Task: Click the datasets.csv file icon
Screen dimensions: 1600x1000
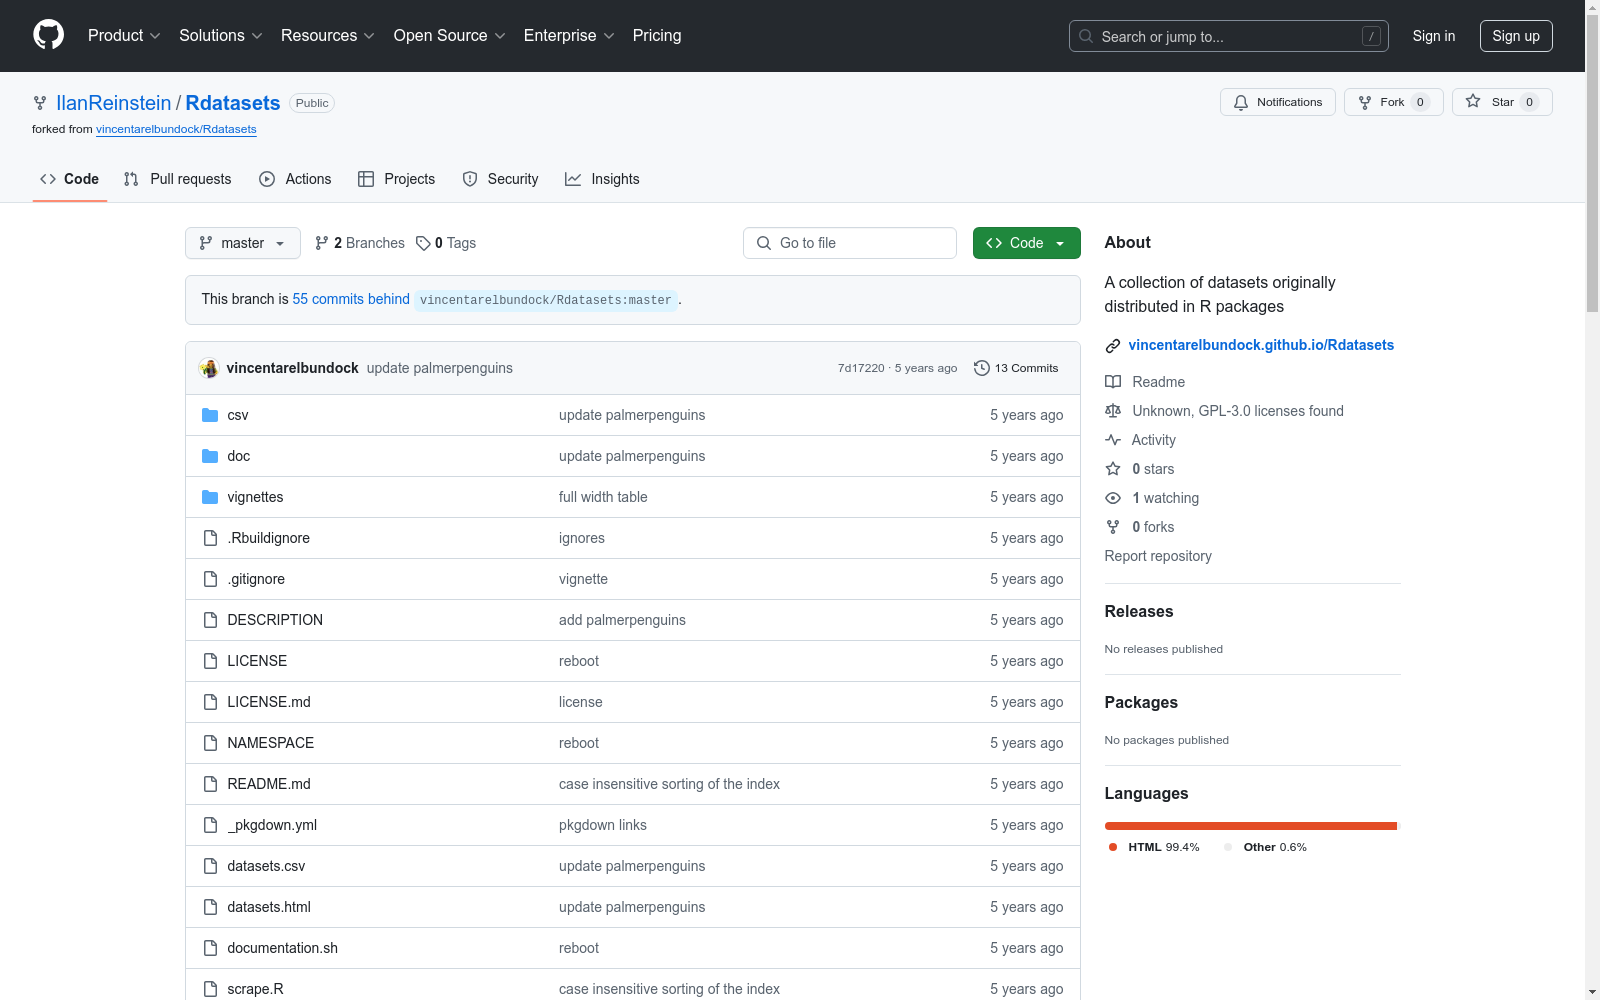Action: [210, 866]
